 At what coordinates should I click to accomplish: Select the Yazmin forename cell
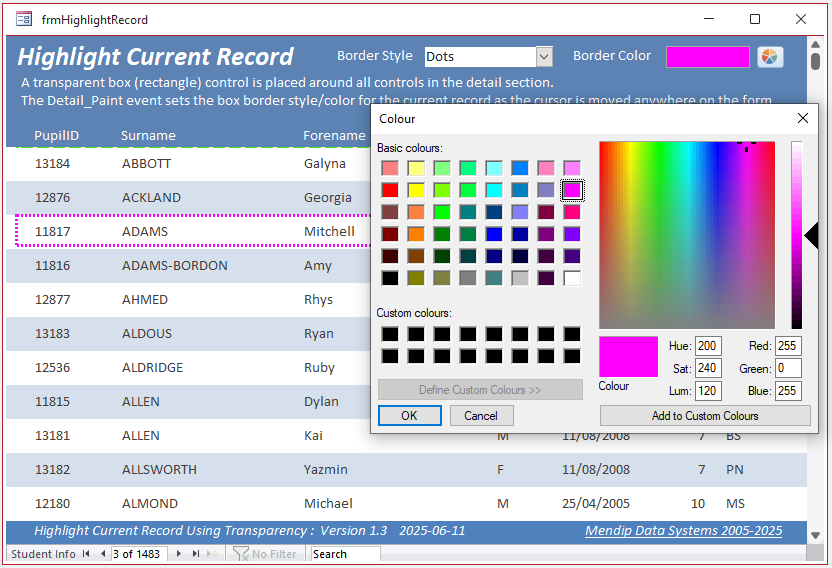point(325,469)
